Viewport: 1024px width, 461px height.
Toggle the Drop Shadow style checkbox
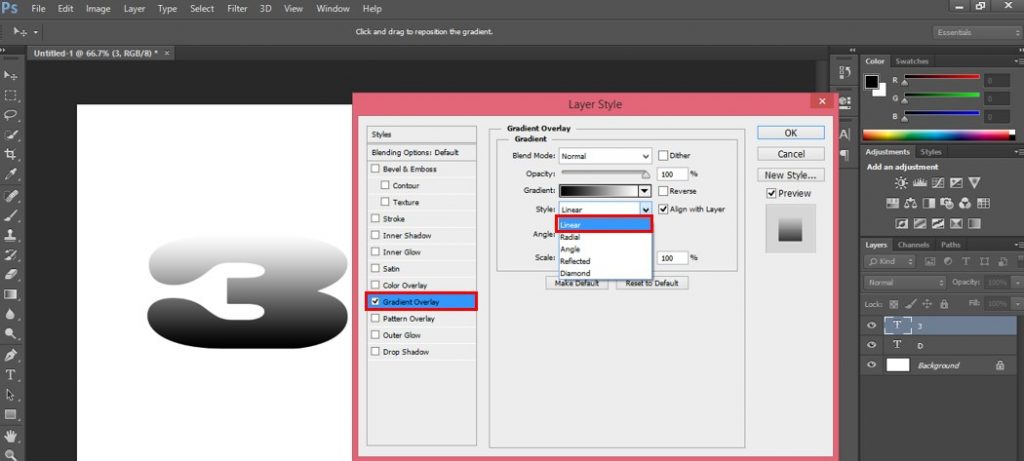[375, 352]
